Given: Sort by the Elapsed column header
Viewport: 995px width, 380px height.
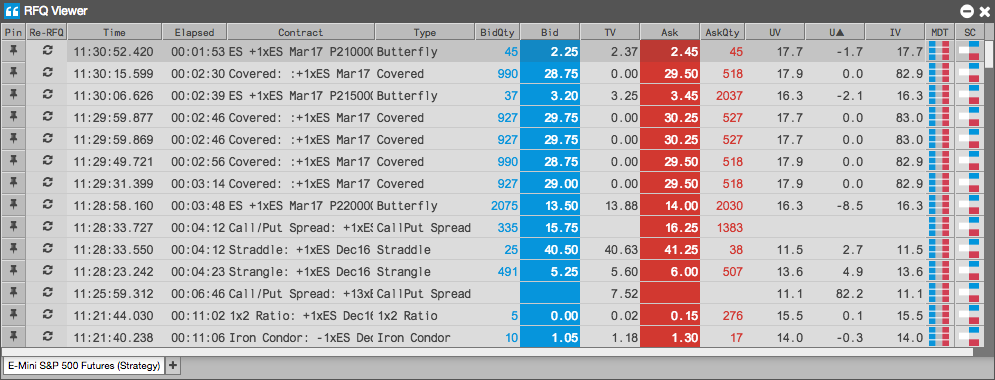Looking at the screenshot, I should pyautogui.click(x=194, y=32).
